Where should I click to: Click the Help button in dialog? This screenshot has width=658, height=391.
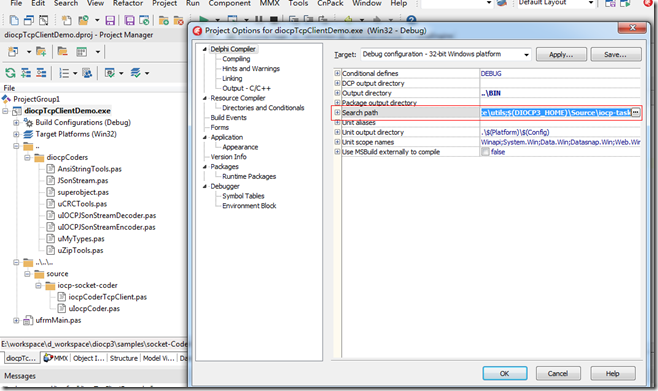613,373
